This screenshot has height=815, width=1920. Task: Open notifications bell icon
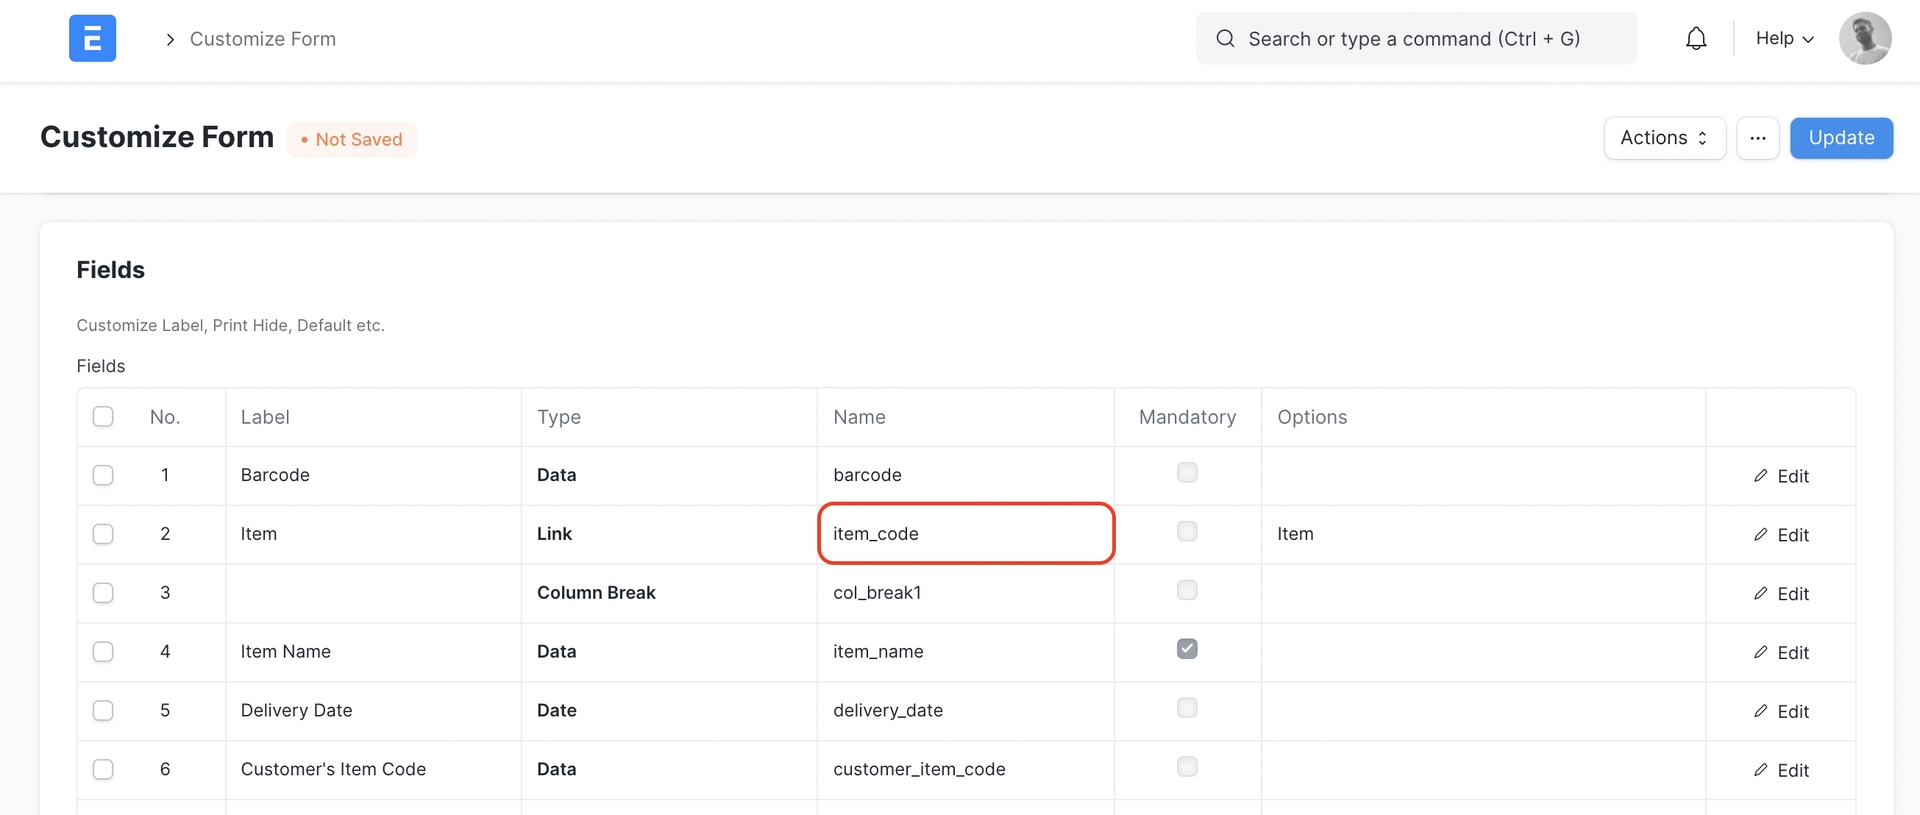click(x=1696, y=39)
